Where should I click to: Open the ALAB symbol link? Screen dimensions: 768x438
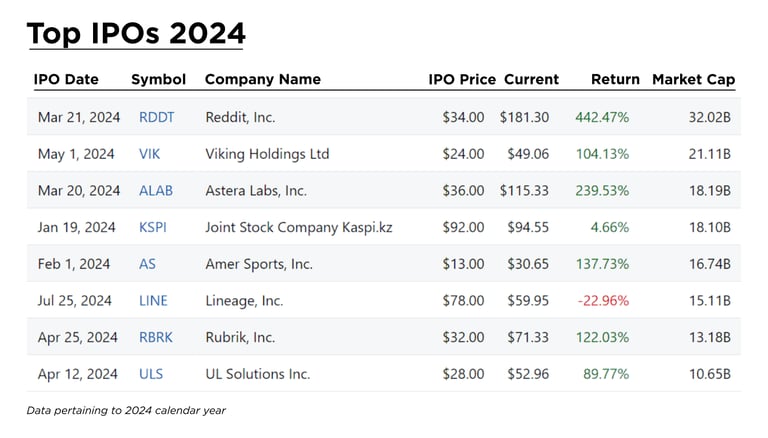click(x=156, y=190)
